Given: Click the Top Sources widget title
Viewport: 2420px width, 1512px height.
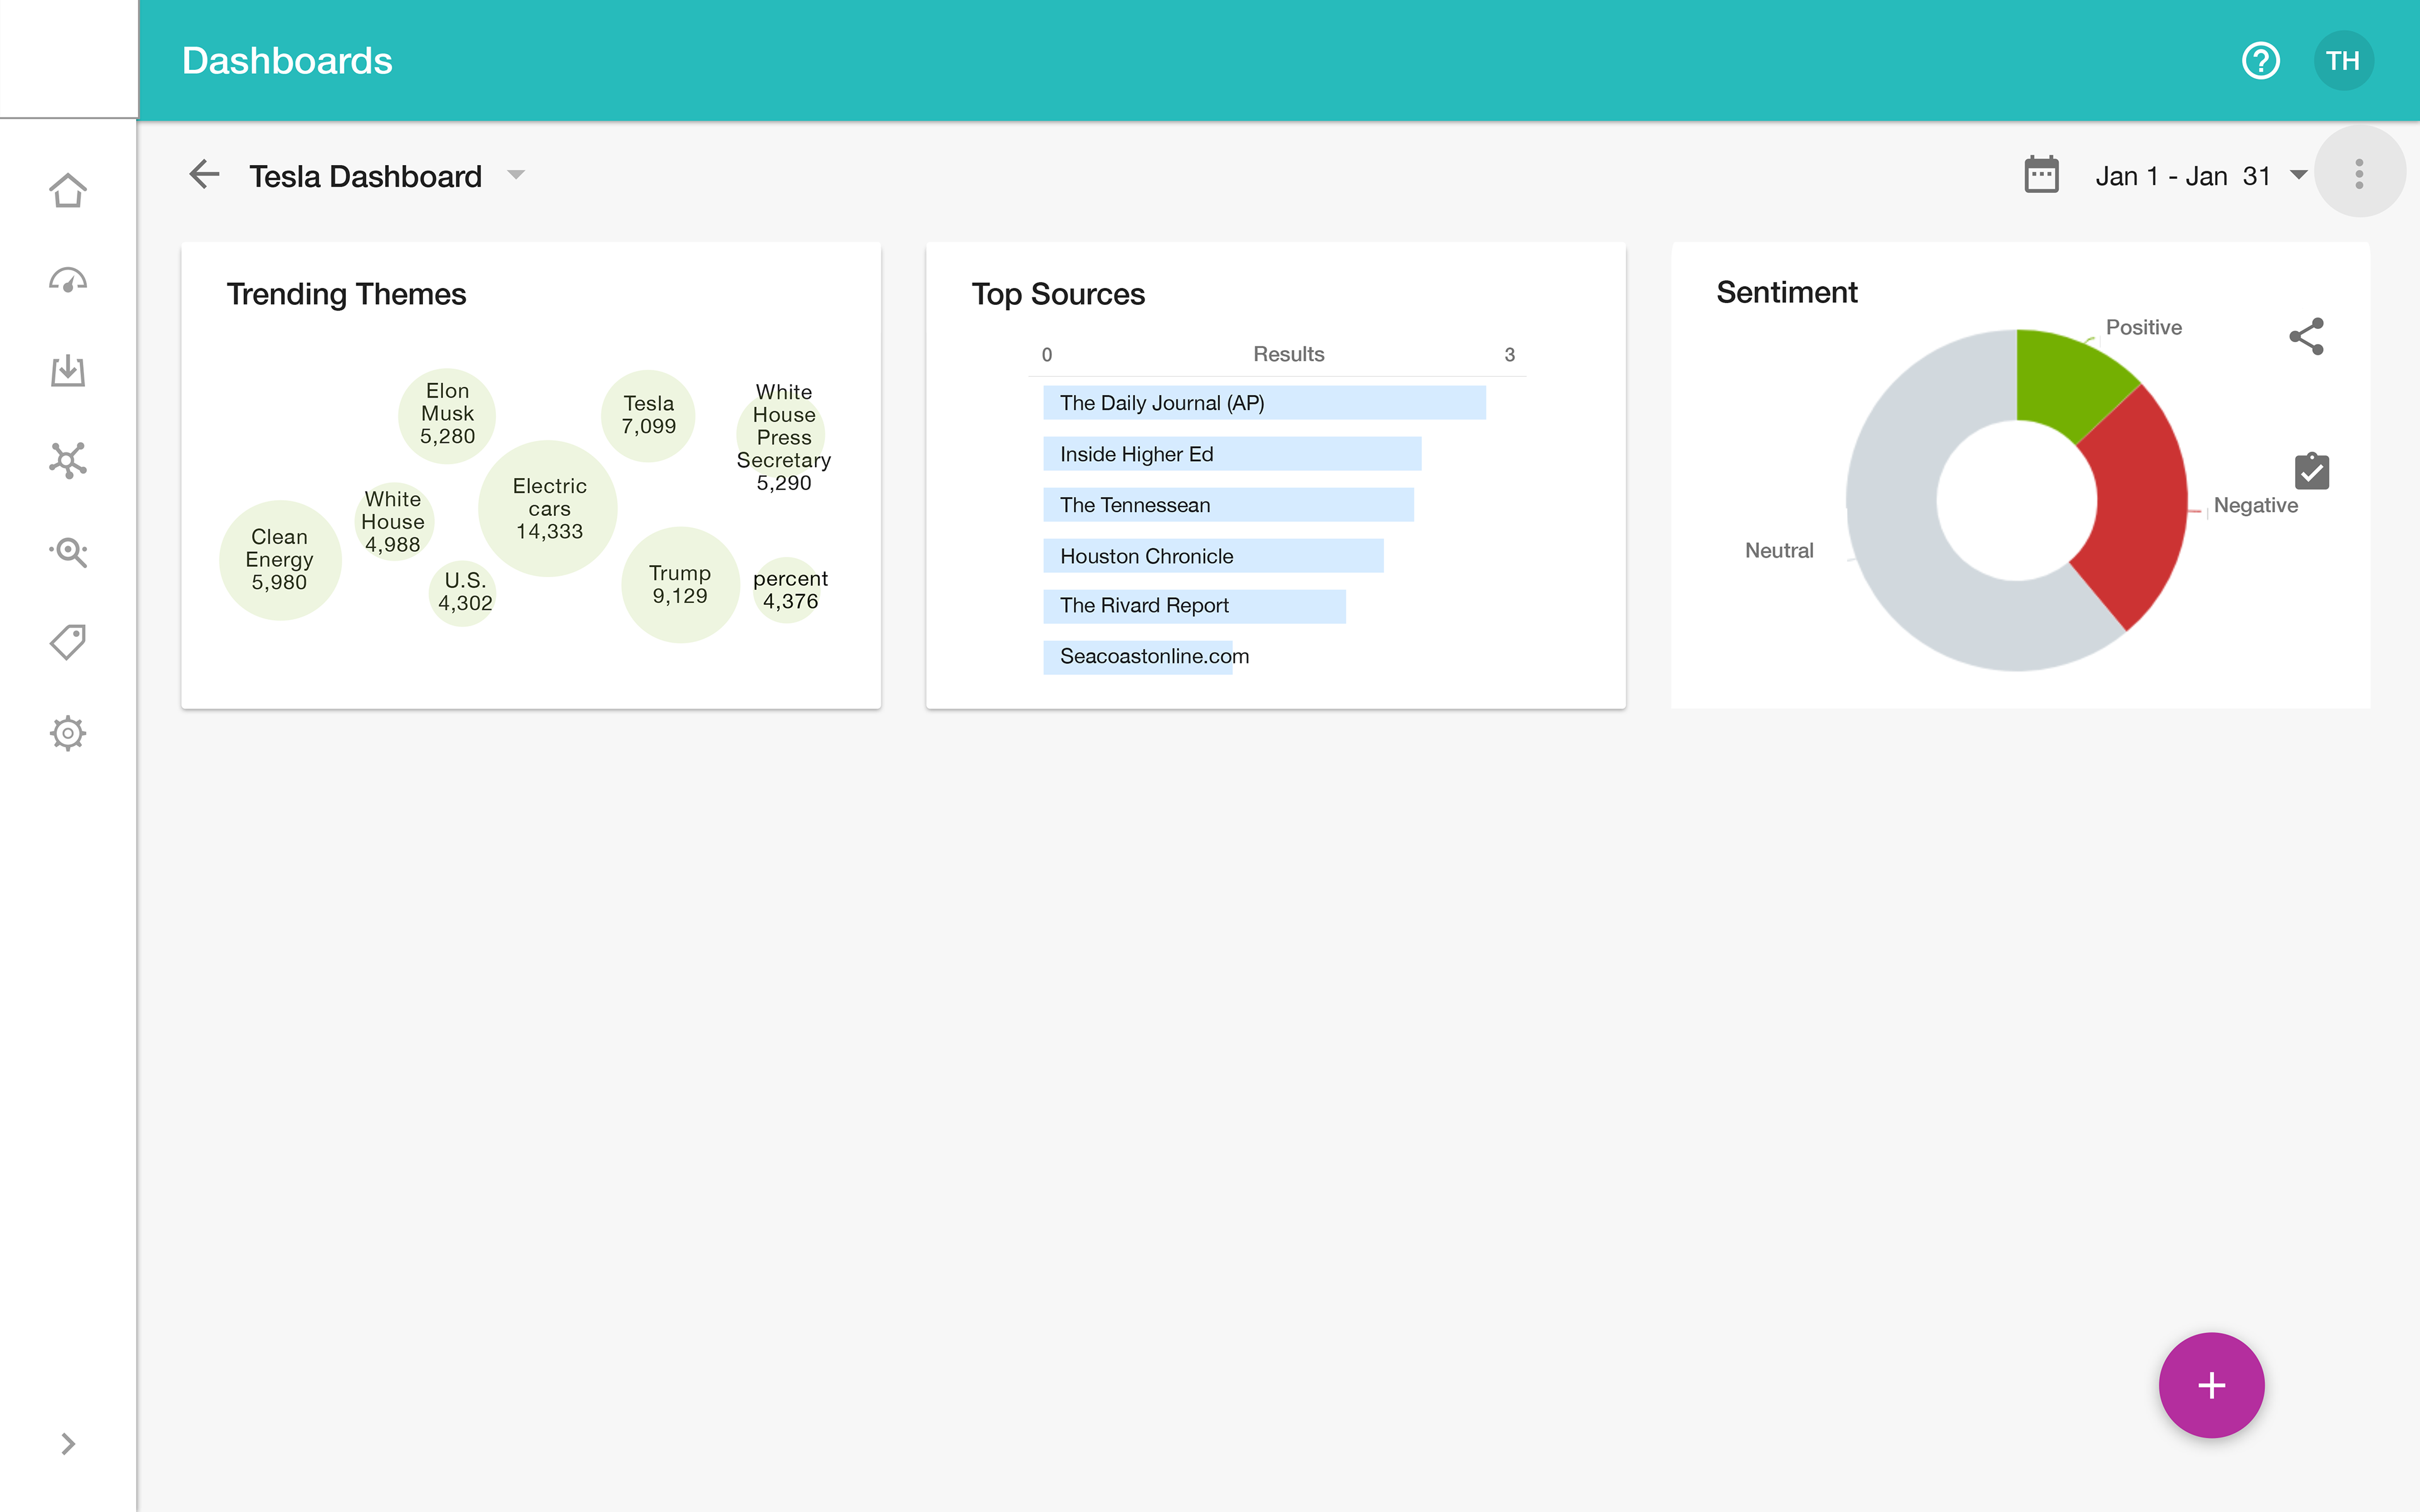Looking at the screenshot, I should tap(1058, 294).
